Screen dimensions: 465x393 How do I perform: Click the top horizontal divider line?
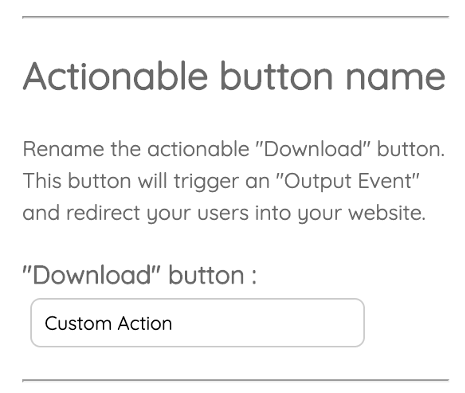pos(235,16)
